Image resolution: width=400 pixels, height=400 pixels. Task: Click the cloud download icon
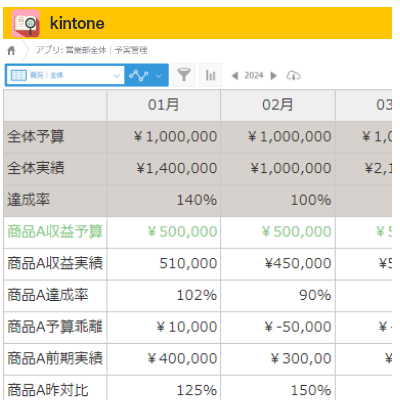click(x=293, y=76)
